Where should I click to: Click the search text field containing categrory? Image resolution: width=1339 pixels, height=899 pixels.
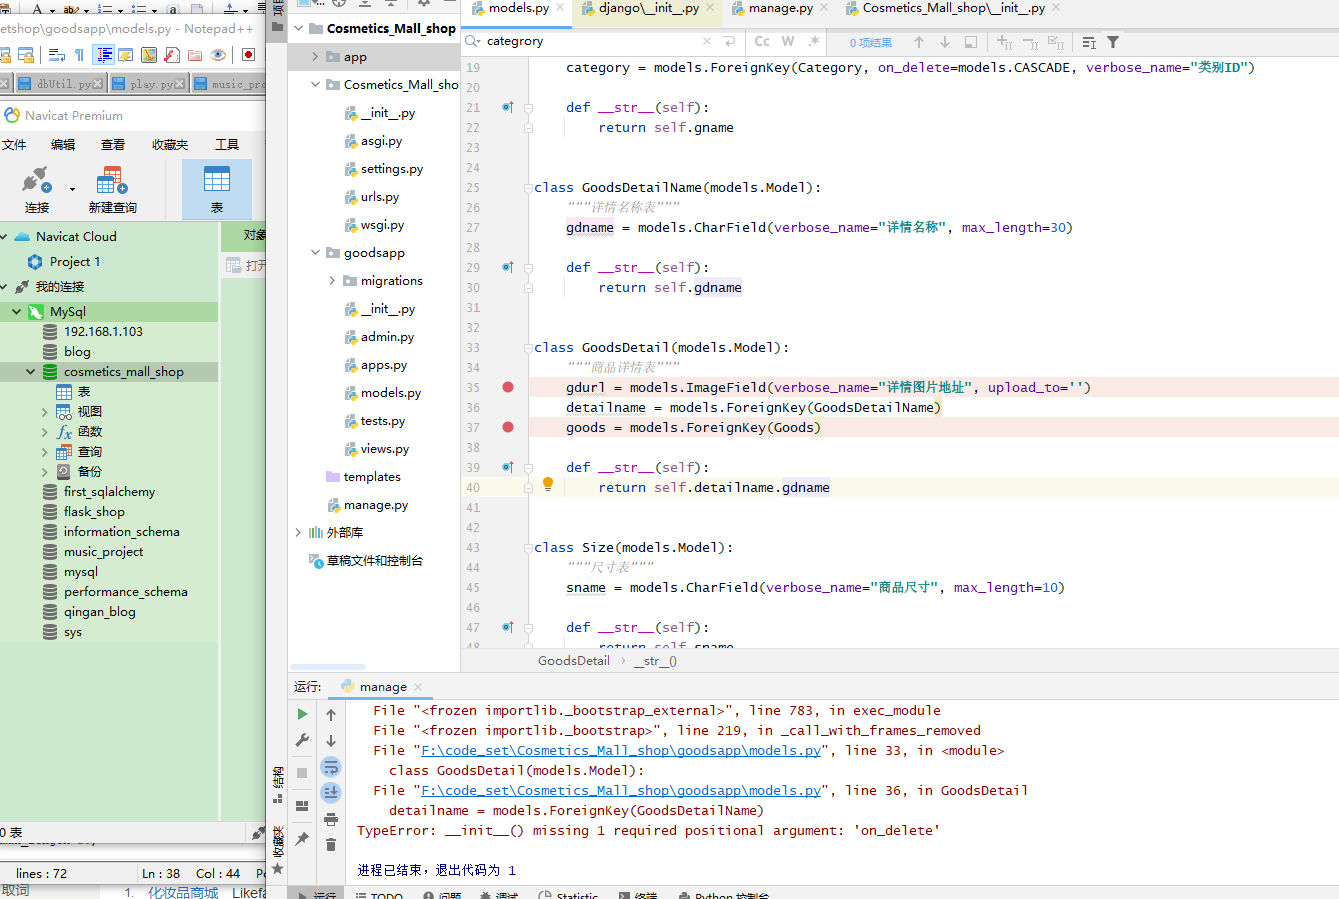point(590,41)
